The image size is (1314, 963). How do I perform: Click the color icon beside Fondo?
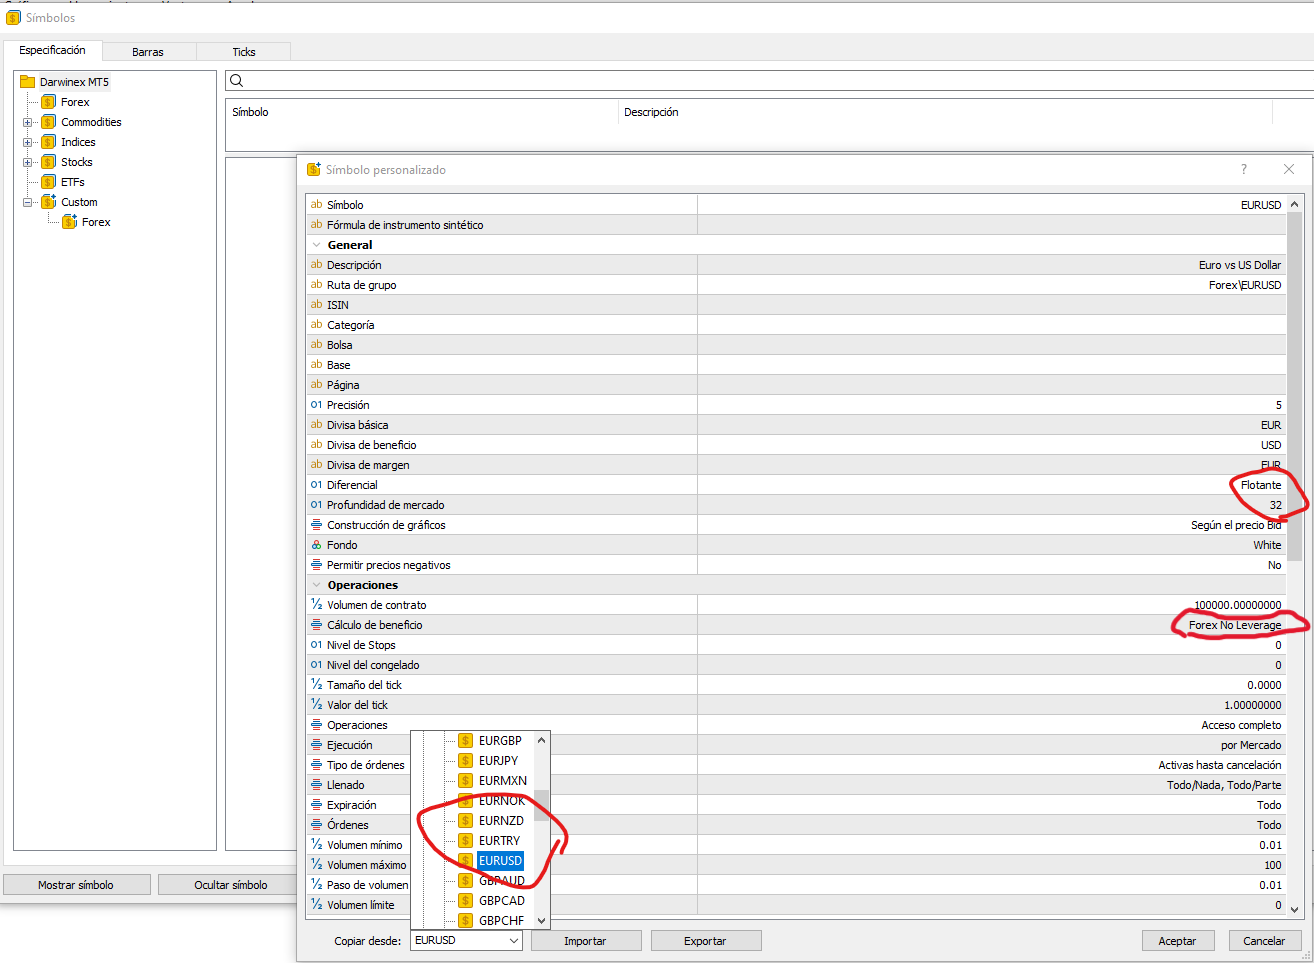pos(316,545)
